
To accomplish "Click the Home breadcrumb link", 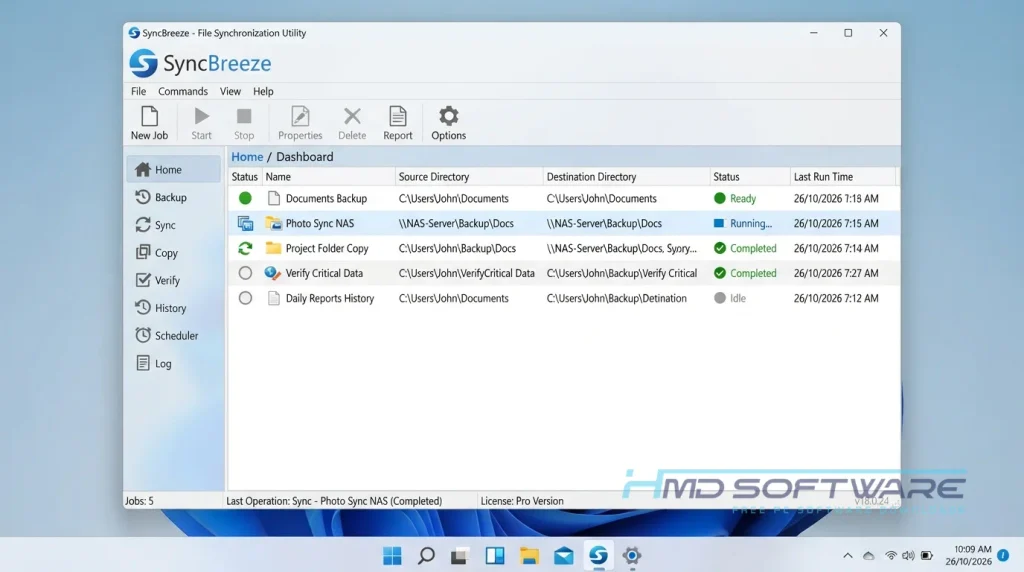I will click(x=247, y=157).
